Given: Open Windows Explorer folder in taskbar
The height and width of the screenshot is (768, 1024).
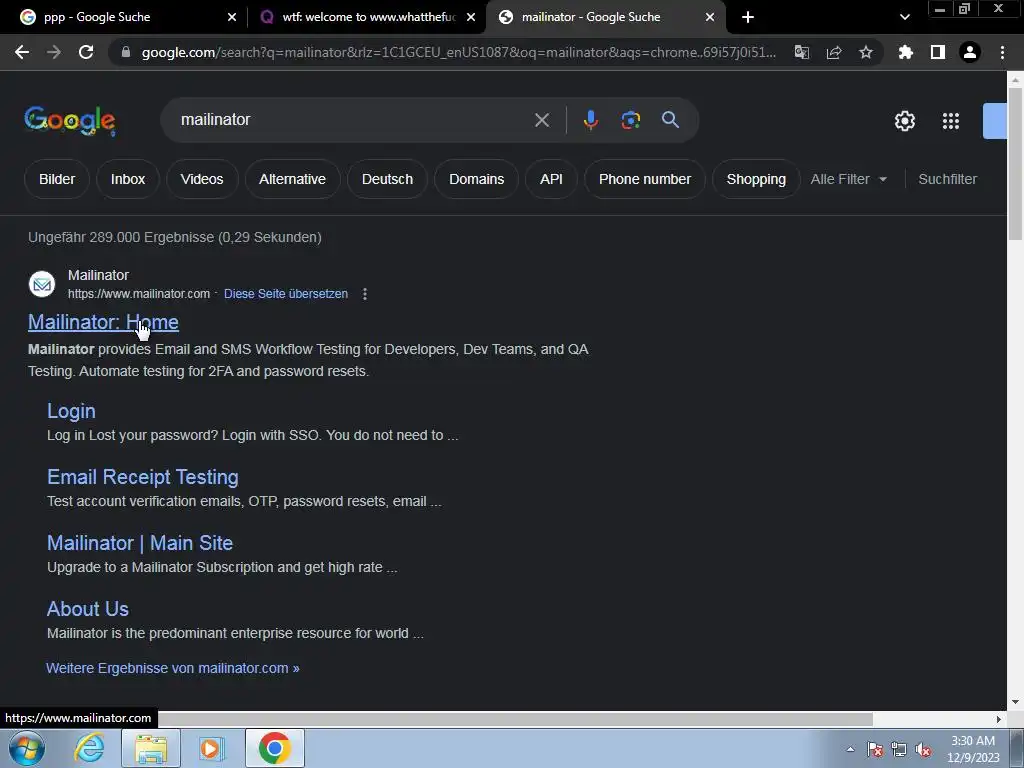Looking at the screenshot, I should pyautogui.click(x=151, y=748).
